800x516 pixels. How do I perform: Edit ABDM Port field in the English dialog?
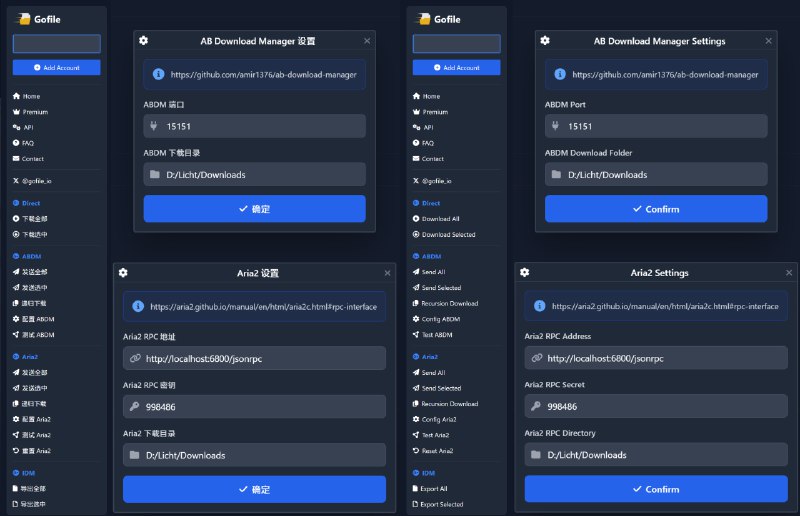pos(656,126)
